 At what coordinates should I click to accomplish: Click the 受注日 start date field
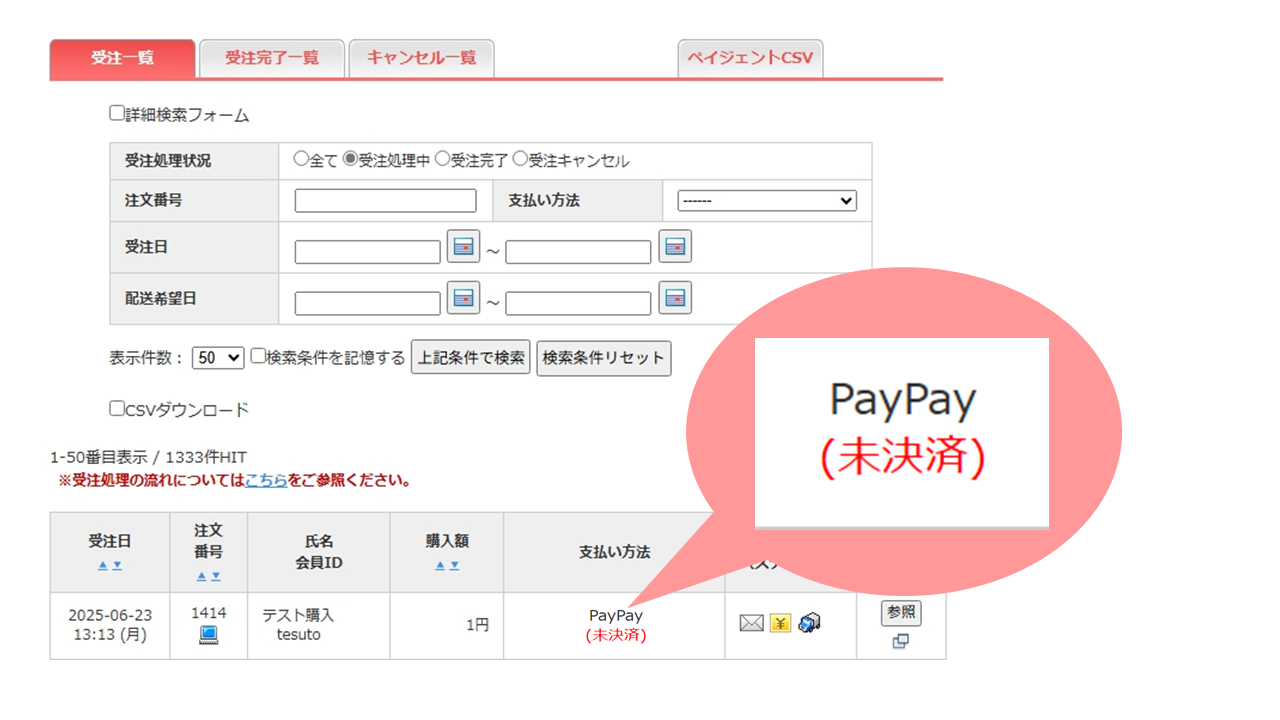click(368, 252)
